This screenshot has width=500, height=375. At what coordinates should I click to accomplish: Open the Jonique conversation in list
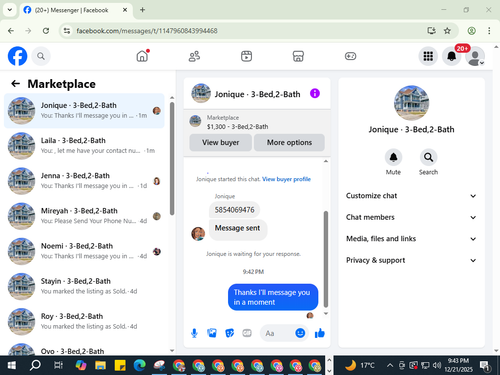tap(84, 111)
